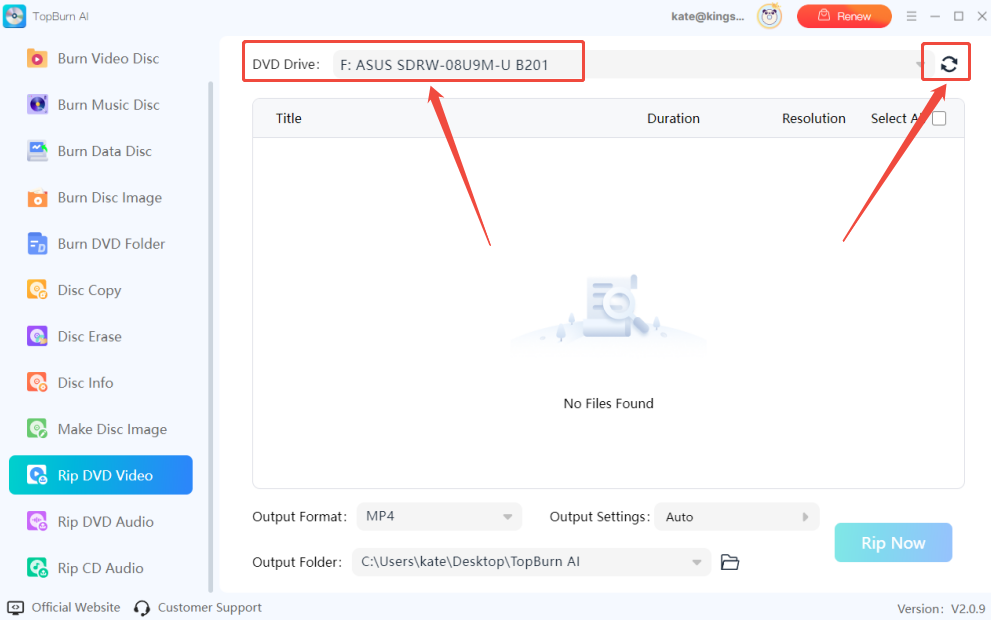
Task: Open the Official Website link
Action: point(75,608)
